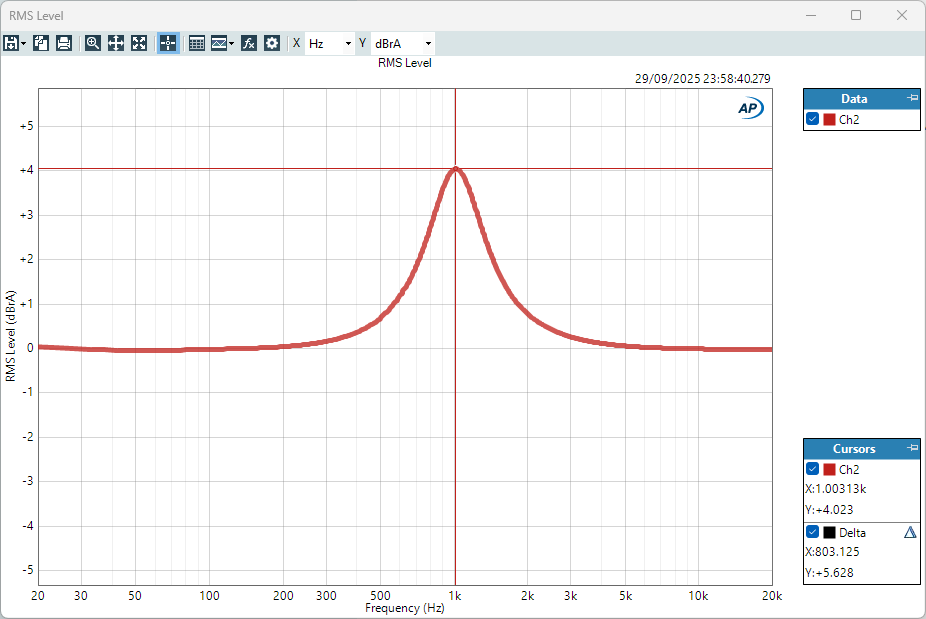Toggle the cursors crosshair tool

(x=168, y=43)
